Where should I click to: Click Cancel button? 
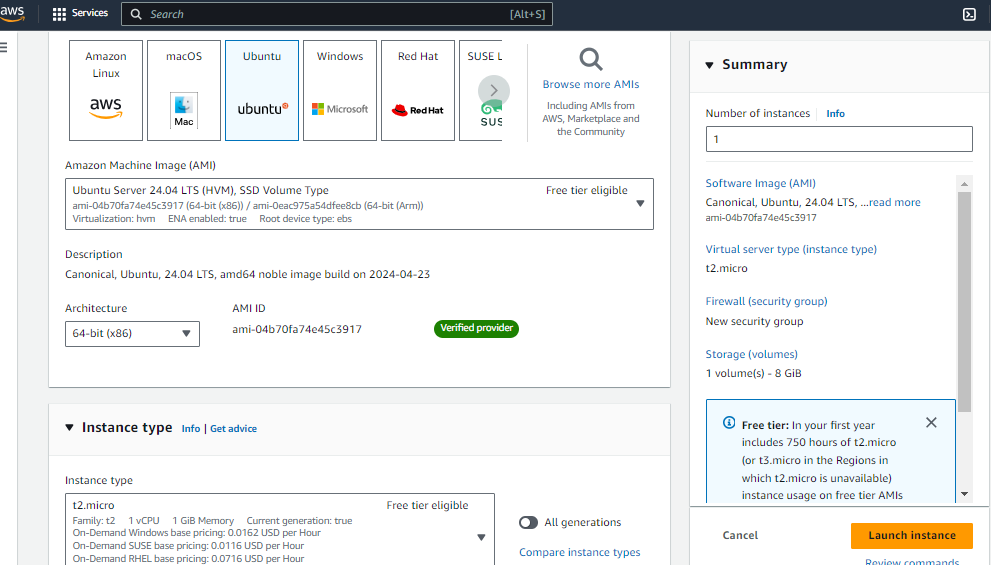tap(740, 535)
